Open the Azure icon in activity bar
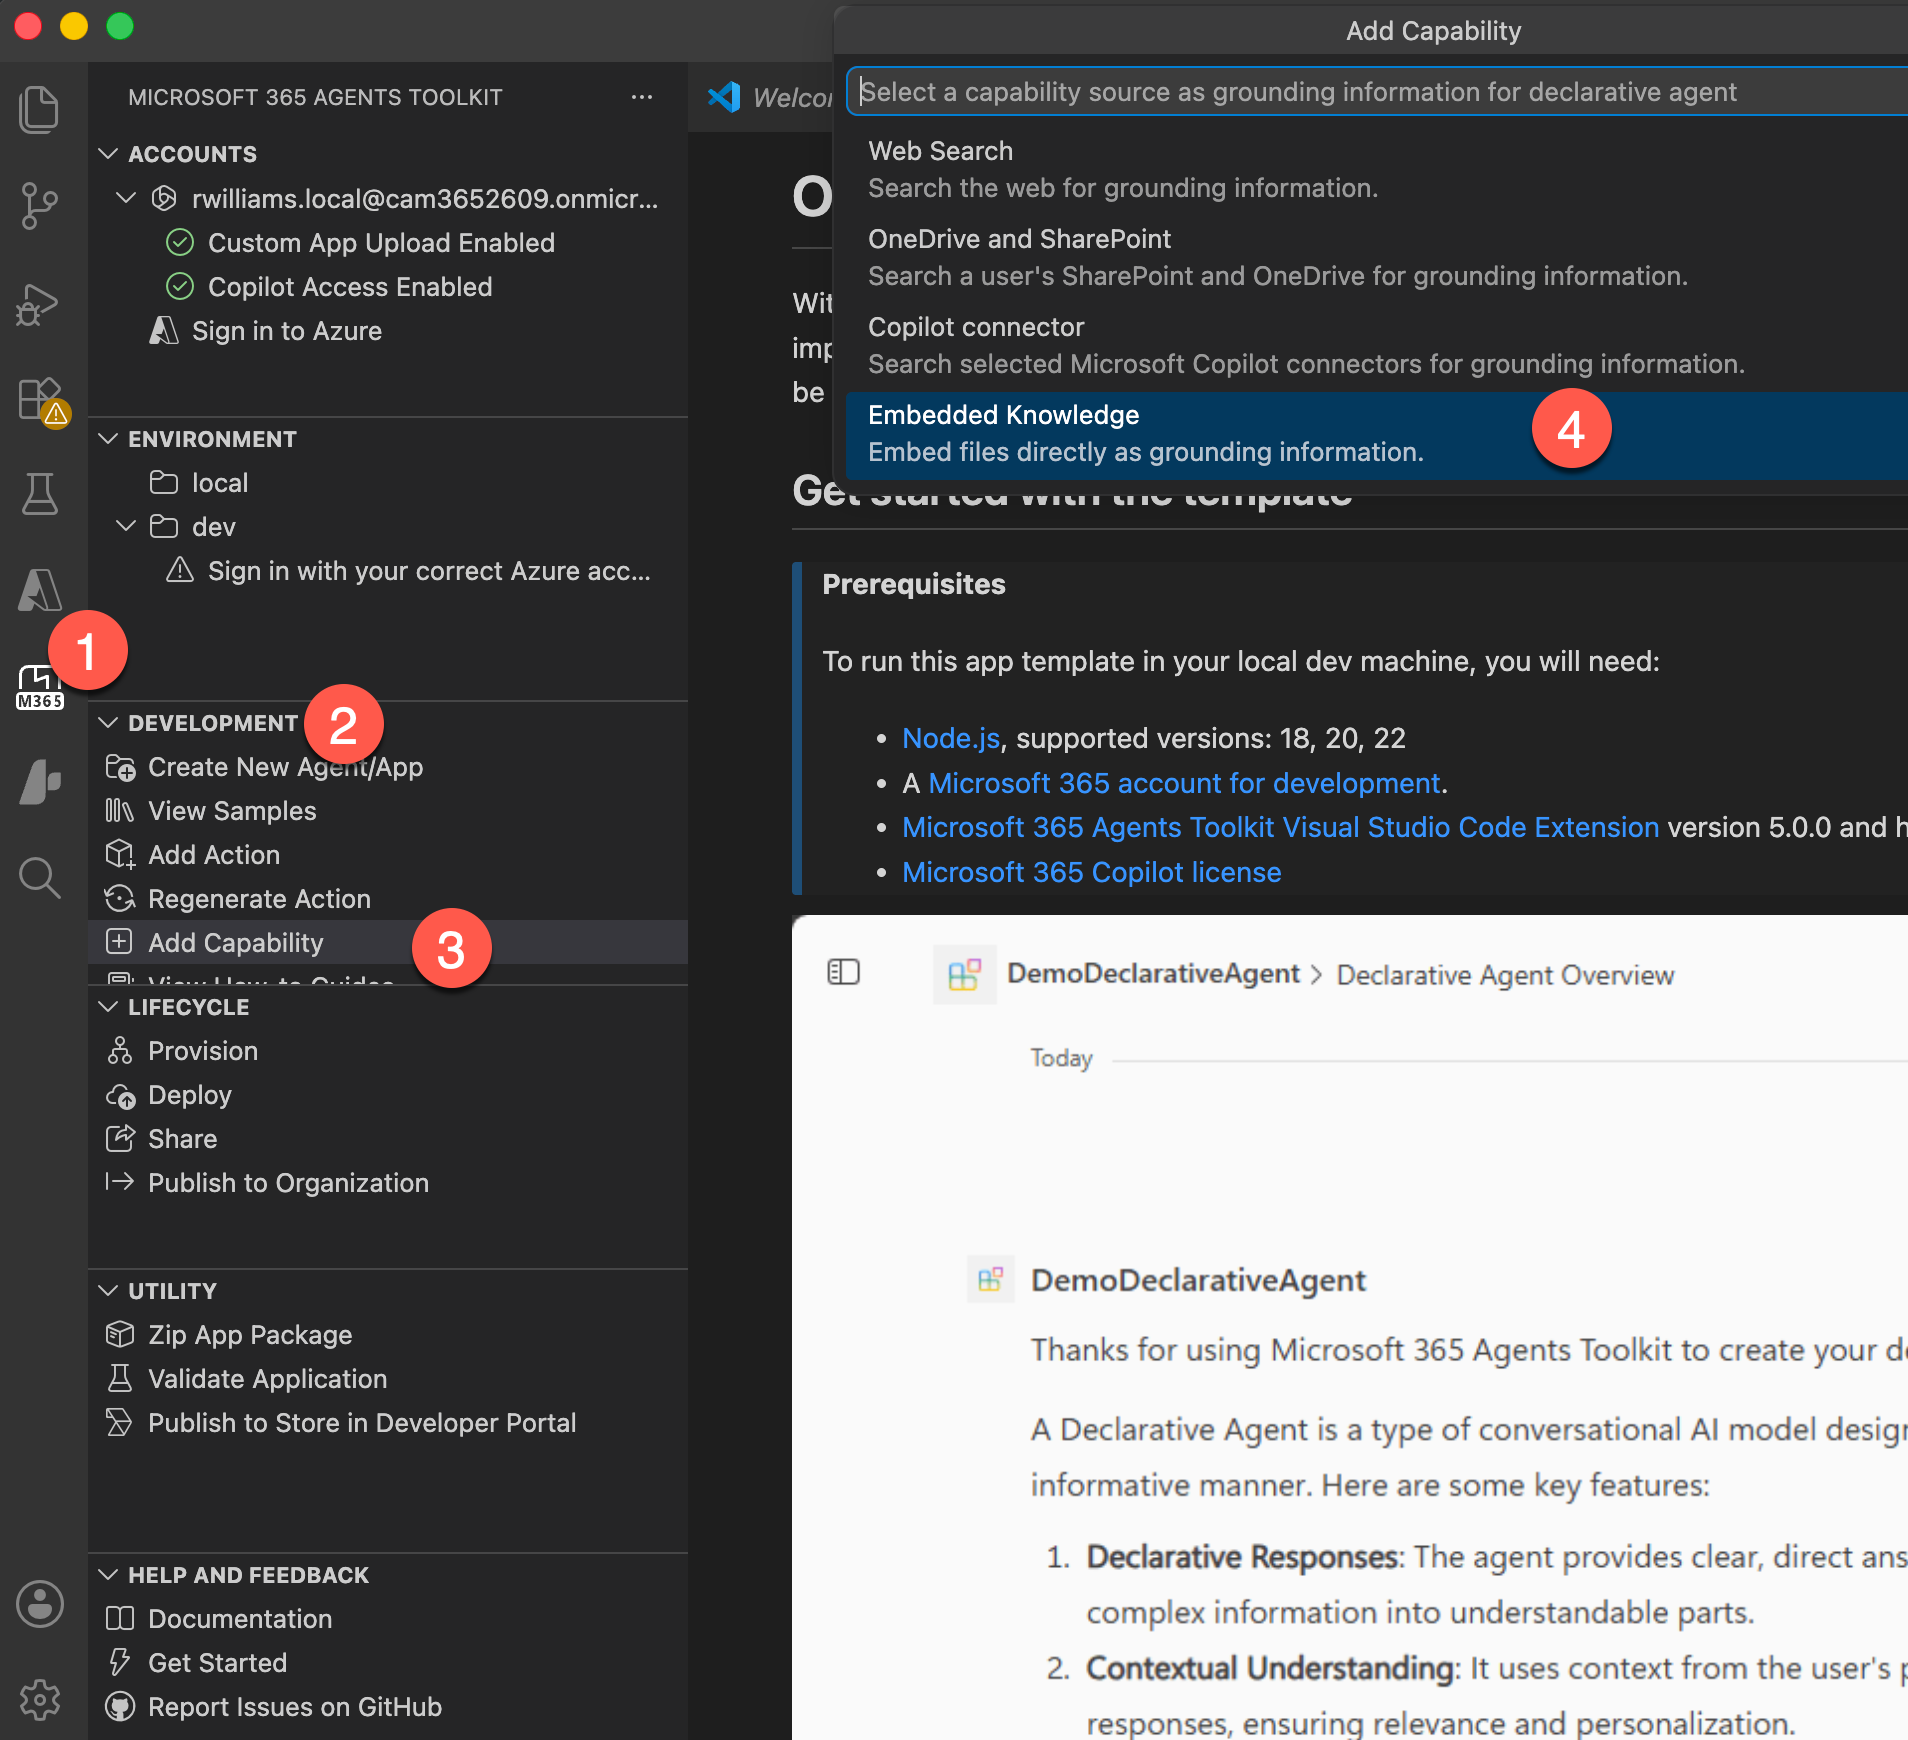1908x1740 pixels. pyautogui.click(x=40, y=590)
